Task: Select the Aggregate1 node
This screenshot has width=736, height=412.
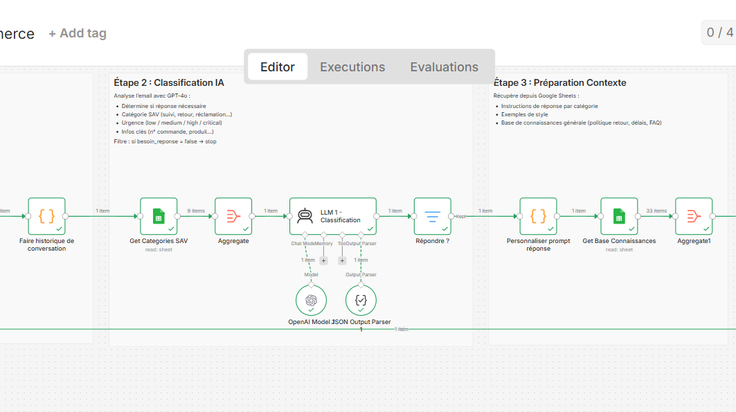Action: pos(694,216)
